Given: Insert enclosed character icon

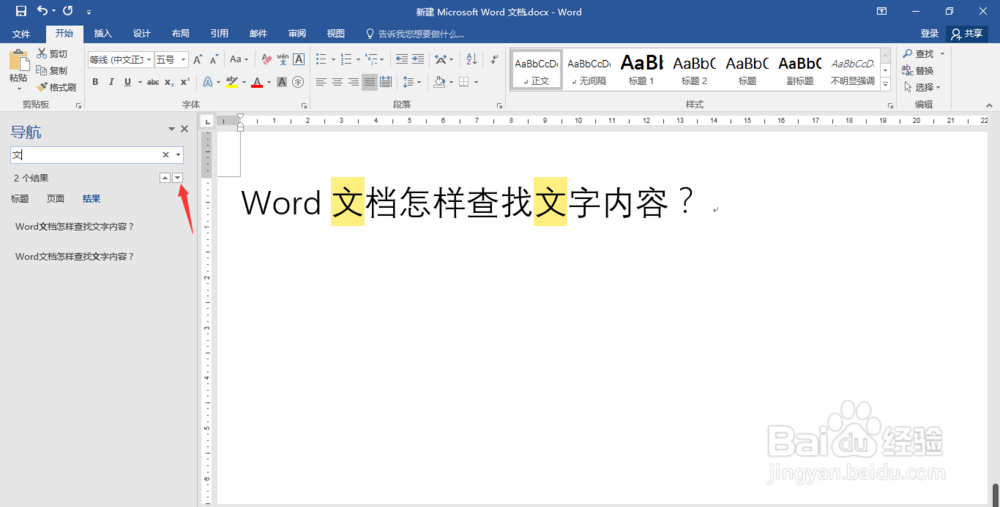Looking at the screenshot, I should click(298, 82).
